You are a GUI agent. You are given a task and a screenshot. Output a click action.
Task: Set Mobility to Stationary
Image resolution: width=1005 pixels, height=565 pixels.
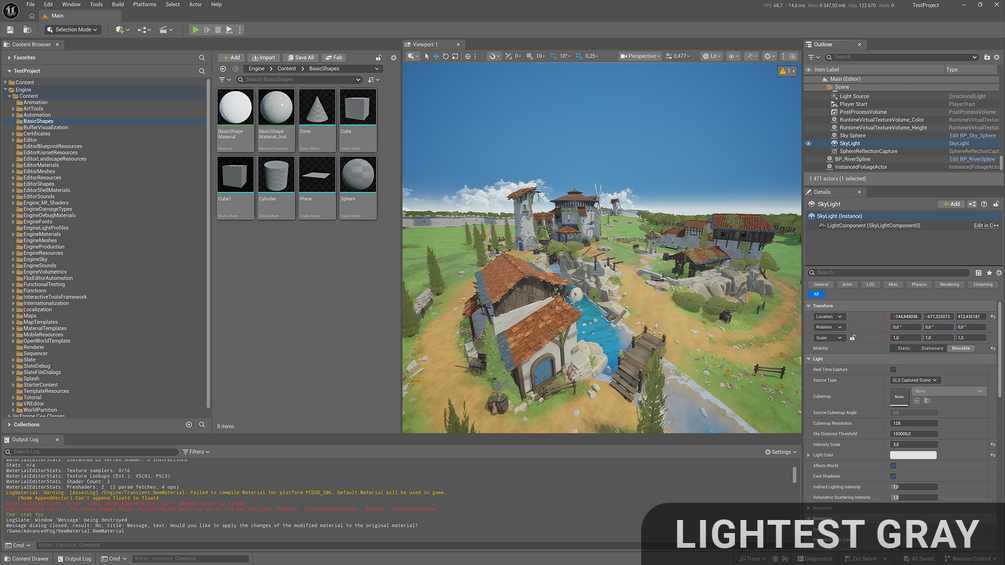coord(932,348)
